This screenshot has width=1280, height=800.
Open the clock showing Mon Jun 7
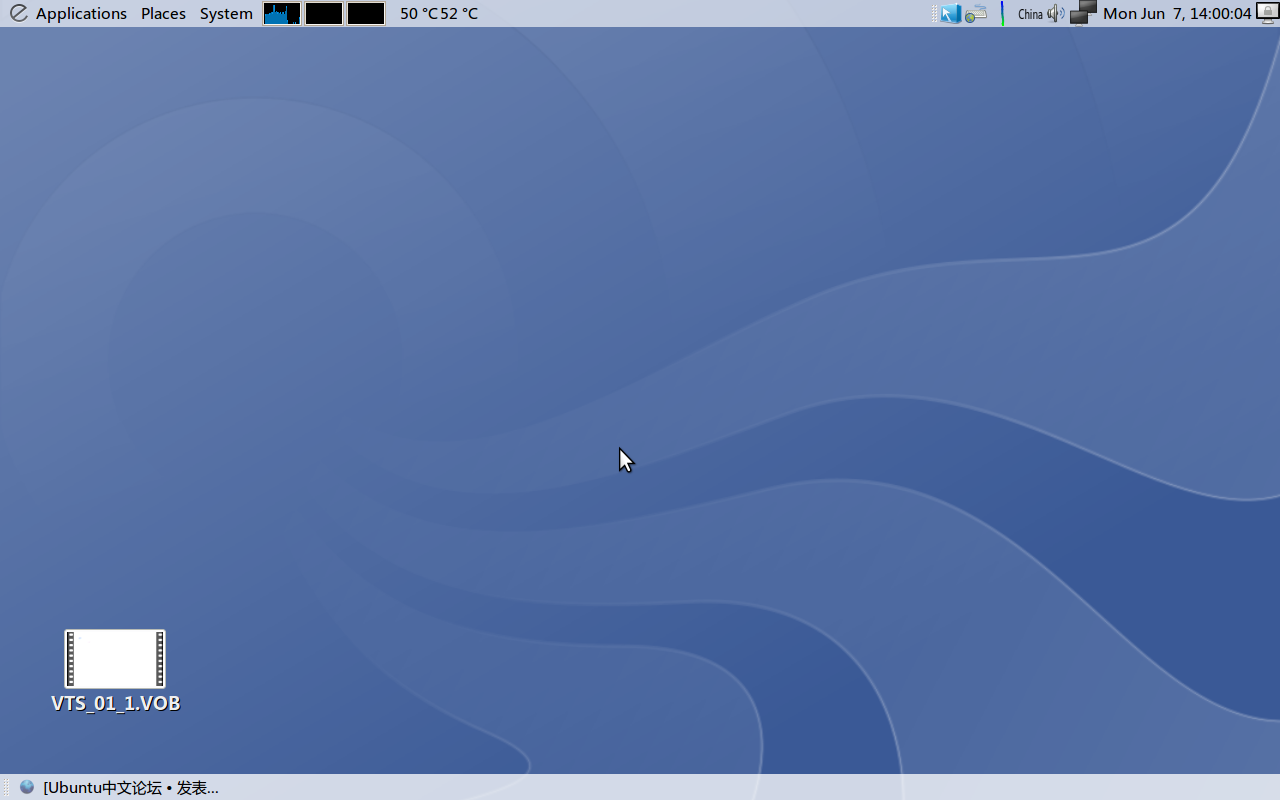pos(1177,13)
